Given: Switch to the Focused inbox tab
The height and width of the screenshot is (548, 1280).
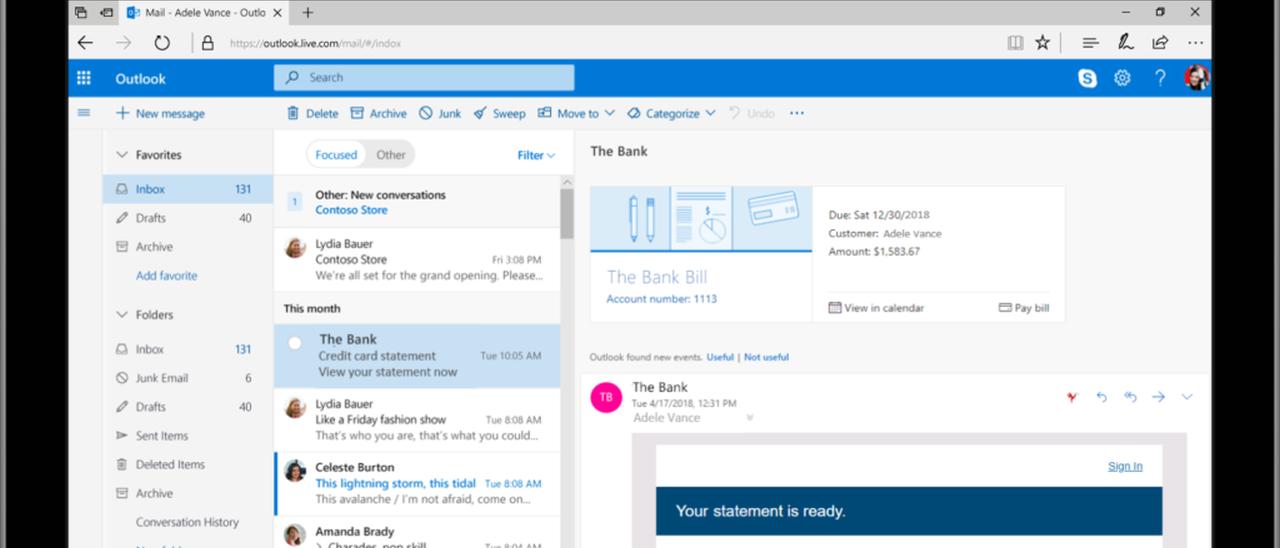Looking at the screenshot, I should click(336, 155).
